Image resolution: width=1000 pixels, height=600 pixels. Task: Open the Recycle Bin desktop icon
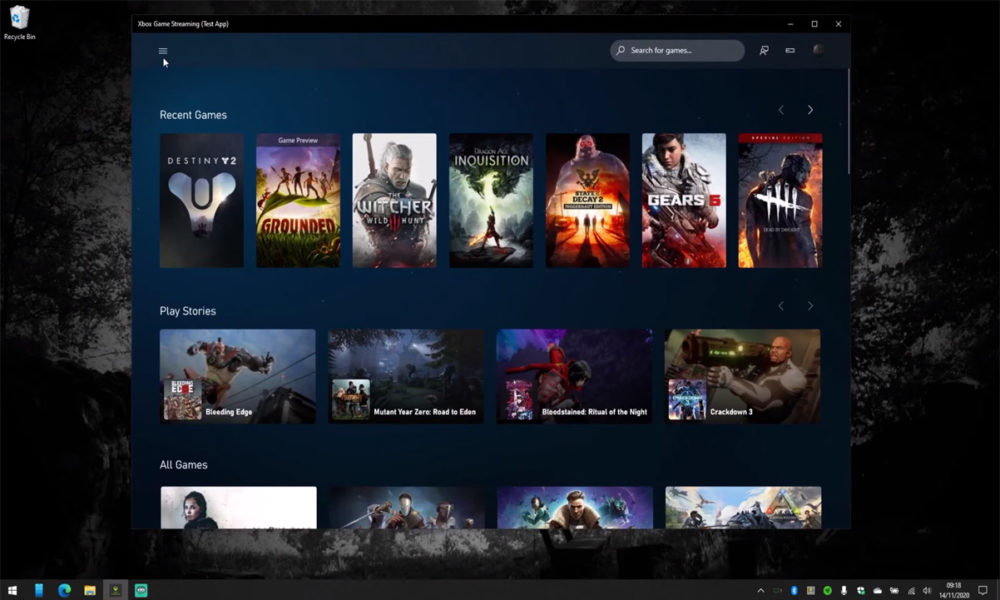tap(19, 23)
